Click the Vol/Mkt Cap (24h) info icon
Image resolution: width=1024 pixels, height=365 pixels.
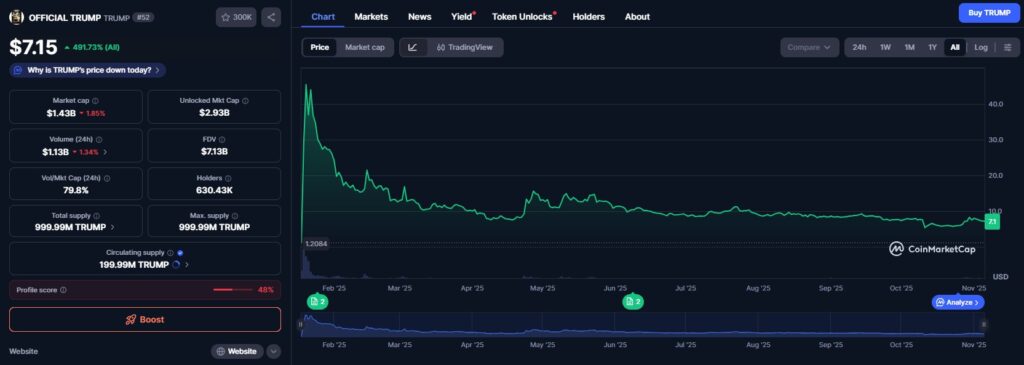tap(107, 178)
